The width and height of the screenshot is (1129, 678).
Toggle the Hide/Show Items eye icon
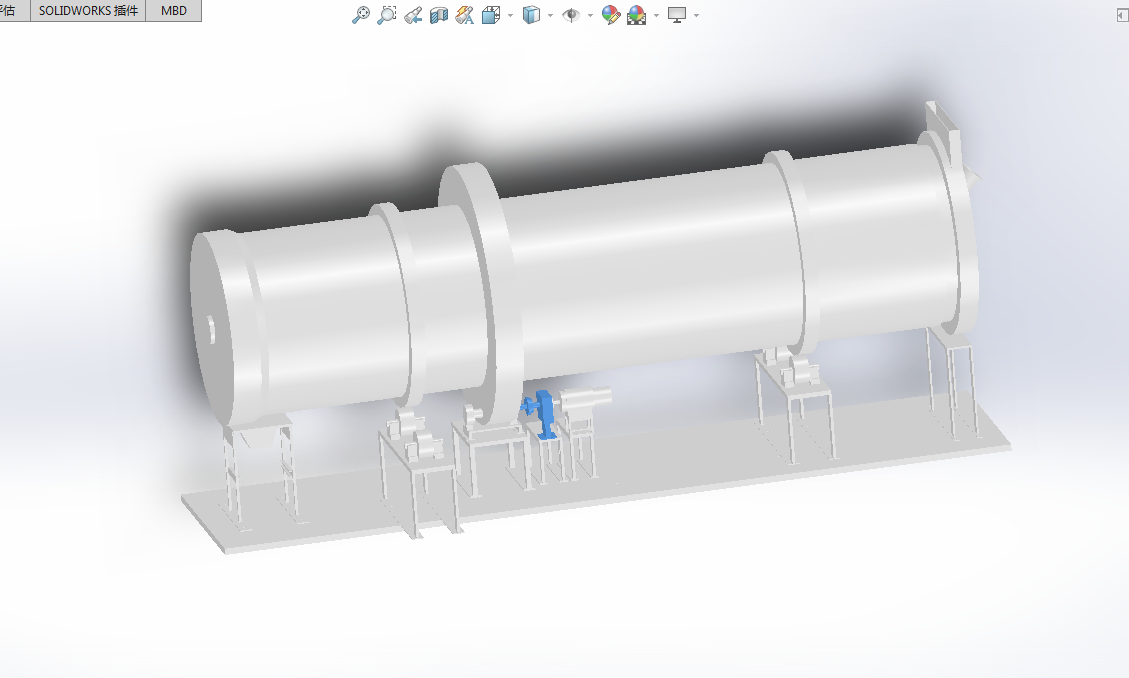pos(571,14)
